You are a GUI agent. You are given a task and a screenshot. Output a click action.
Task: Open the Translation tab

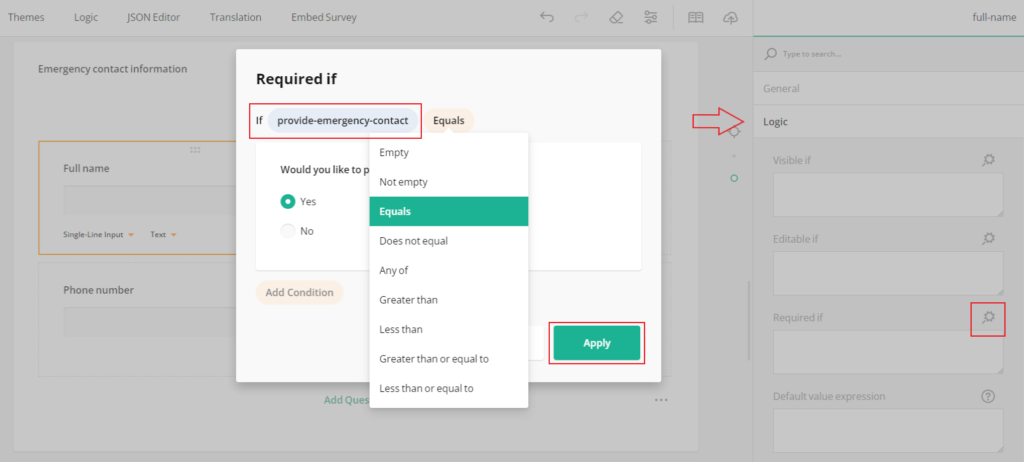tap(235, 17)
